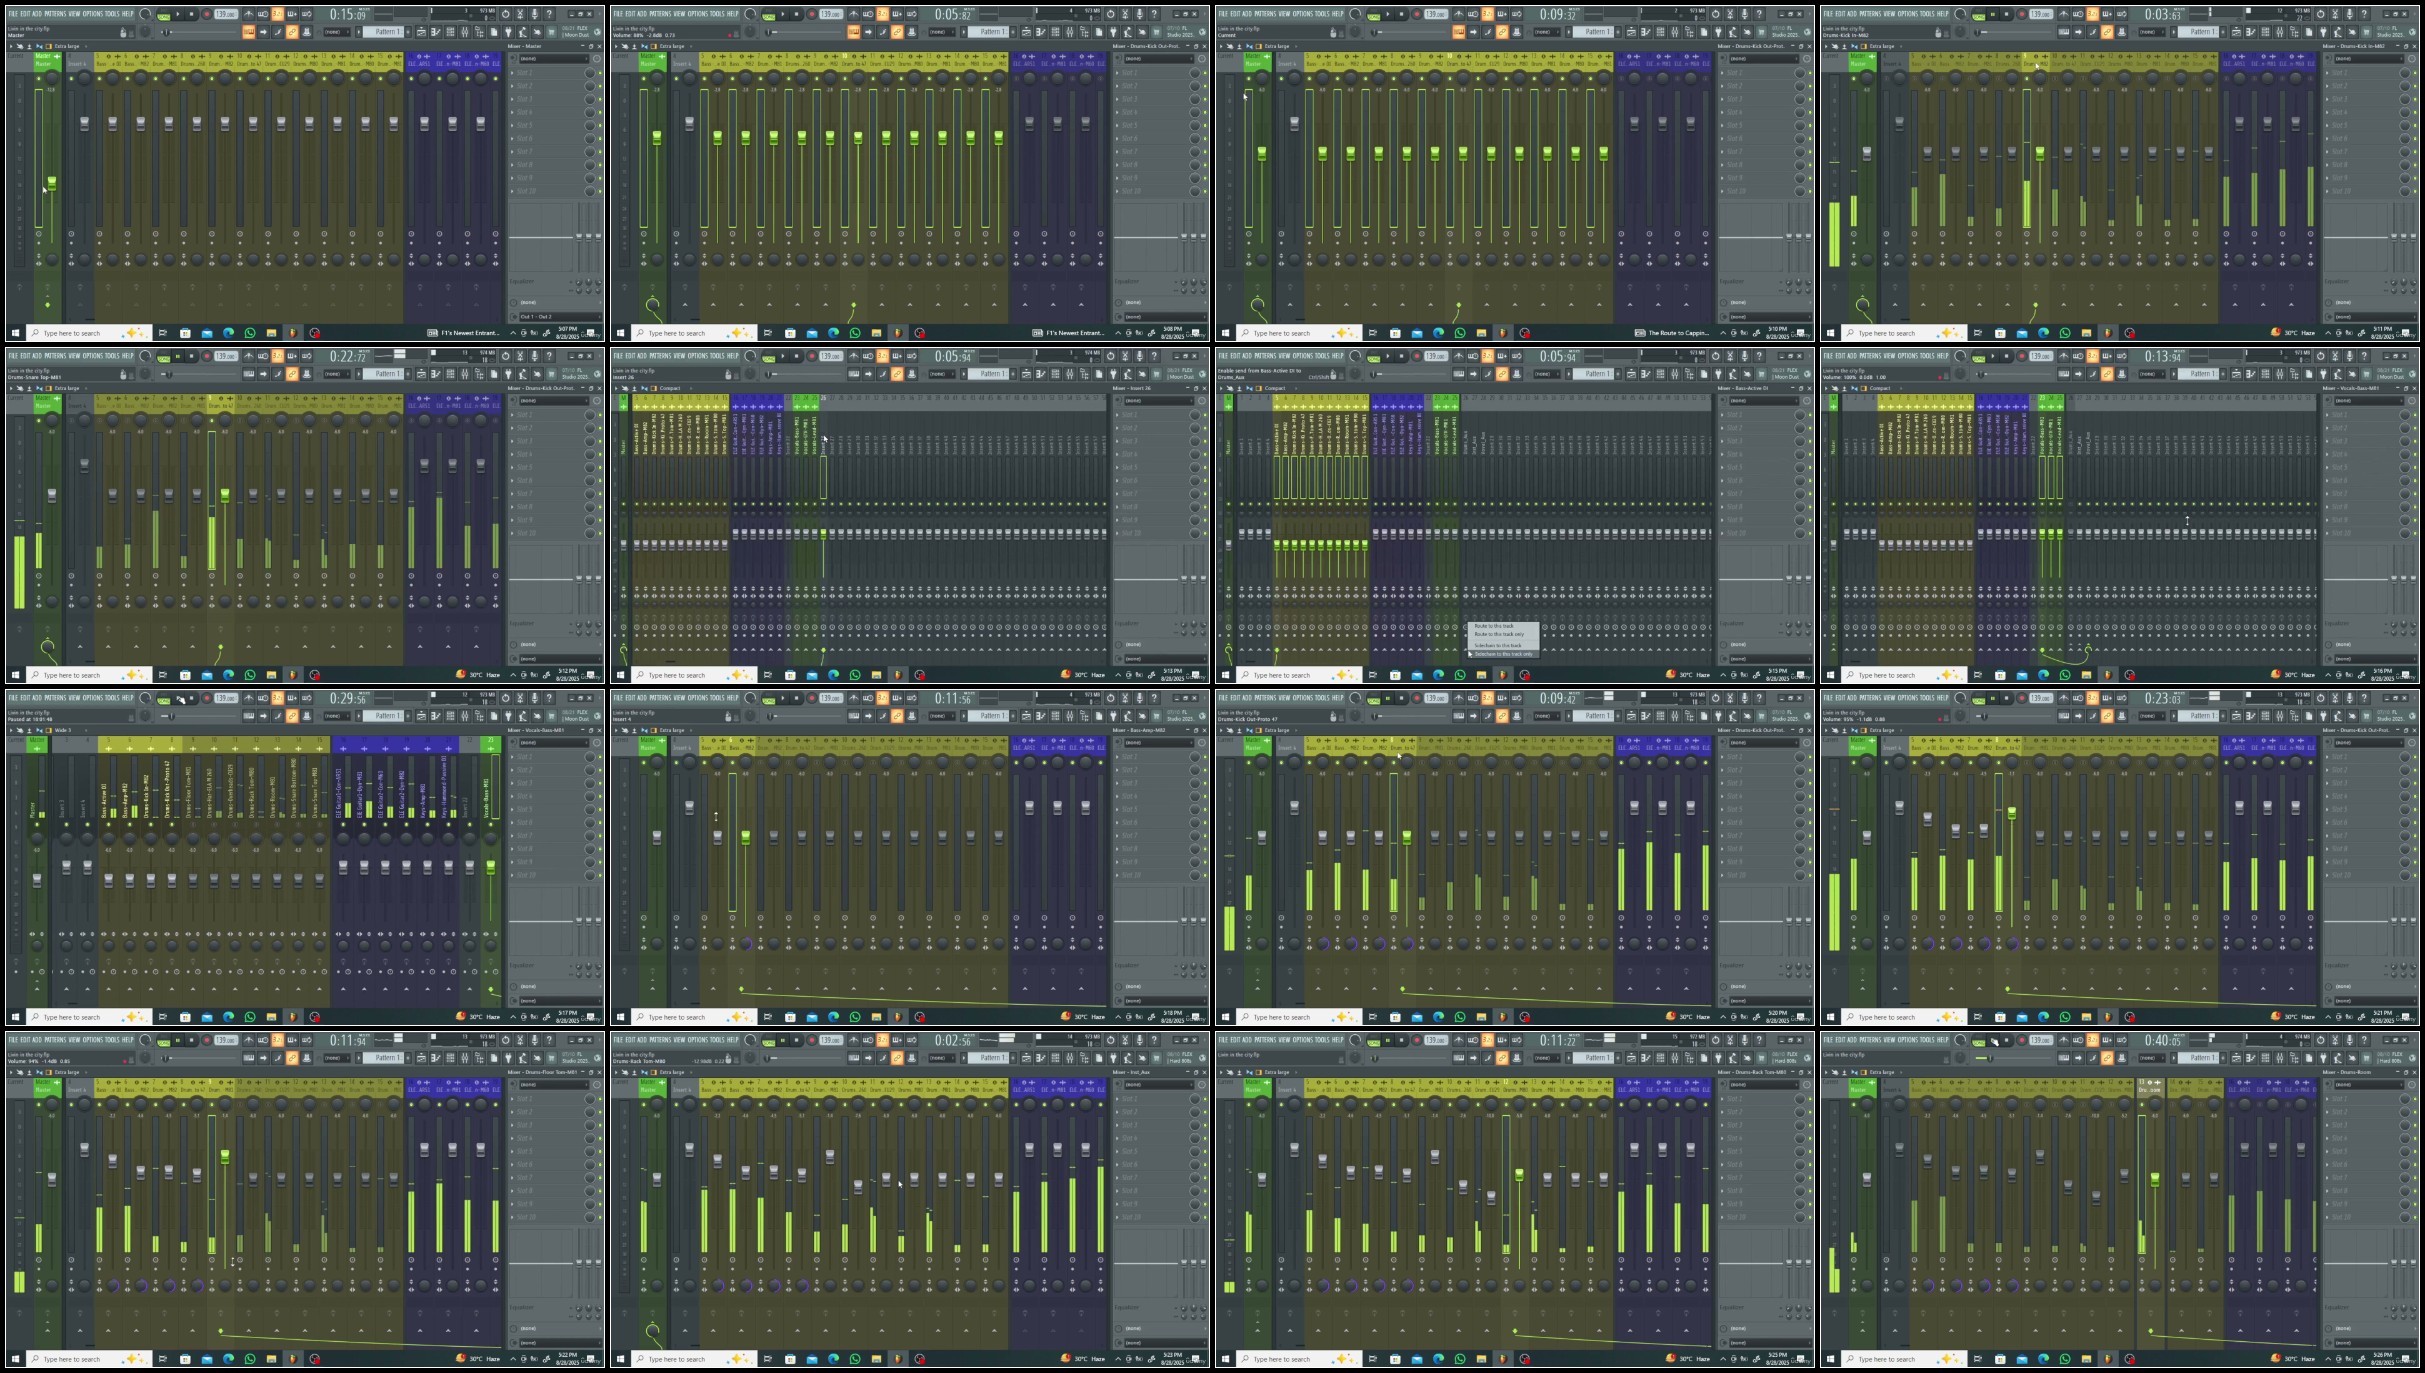Choose 'Sidechain to this track only' menu entry
2425x1373 pixels.
tap(1503, 654)
